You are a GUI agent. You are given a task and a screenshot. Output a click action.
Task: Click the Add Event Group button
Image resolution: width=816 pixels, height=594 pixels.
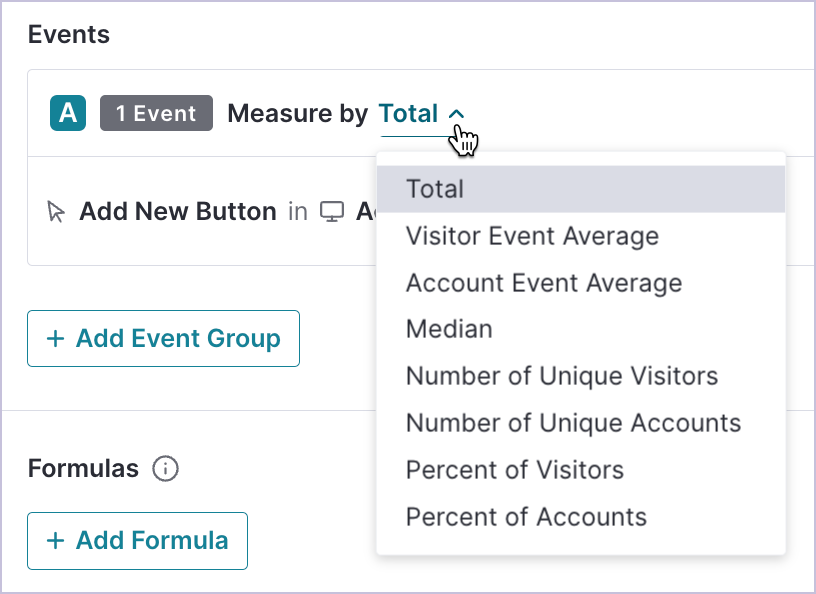tap(163, 338)
